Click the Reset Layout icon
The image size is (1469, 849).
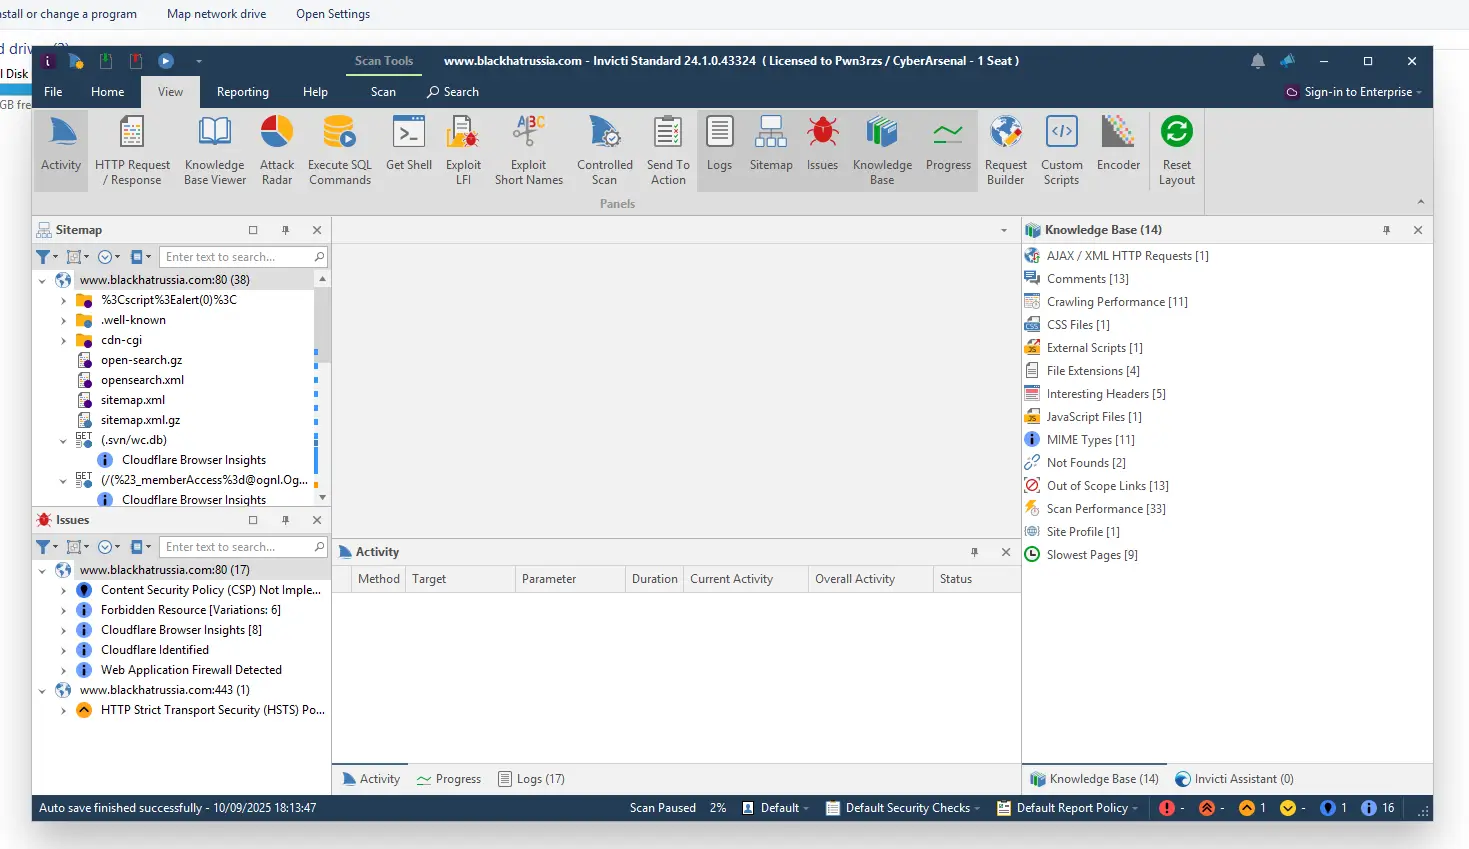click(x=1176, y=150)
